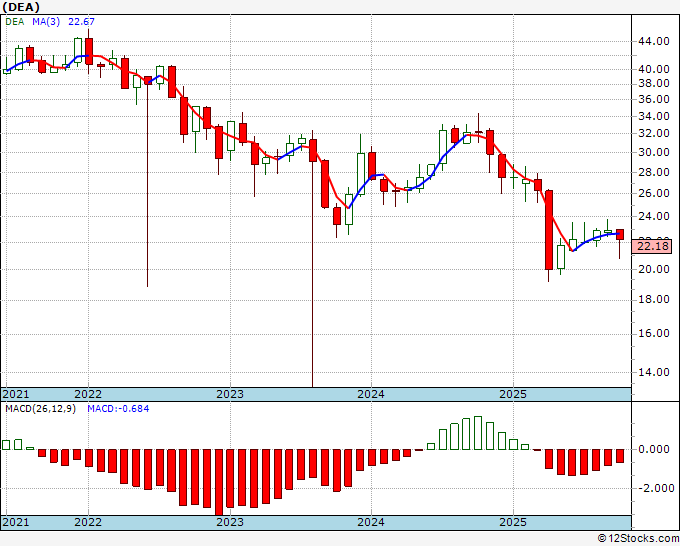Select the MA value 22.67
Image resolution: width=680 pixels, height=546 pixels.
[81, 22]
